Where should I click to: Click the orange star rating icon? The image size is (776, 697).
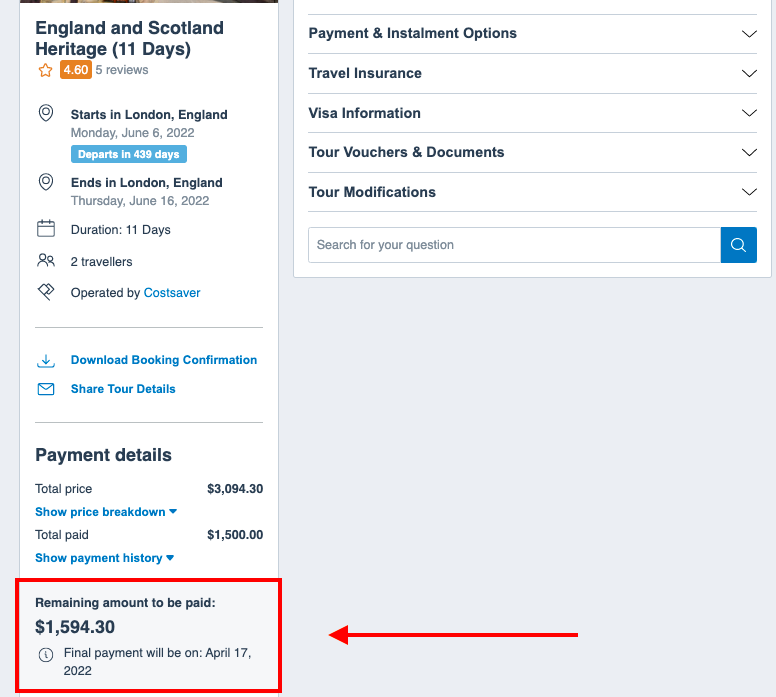46,70
